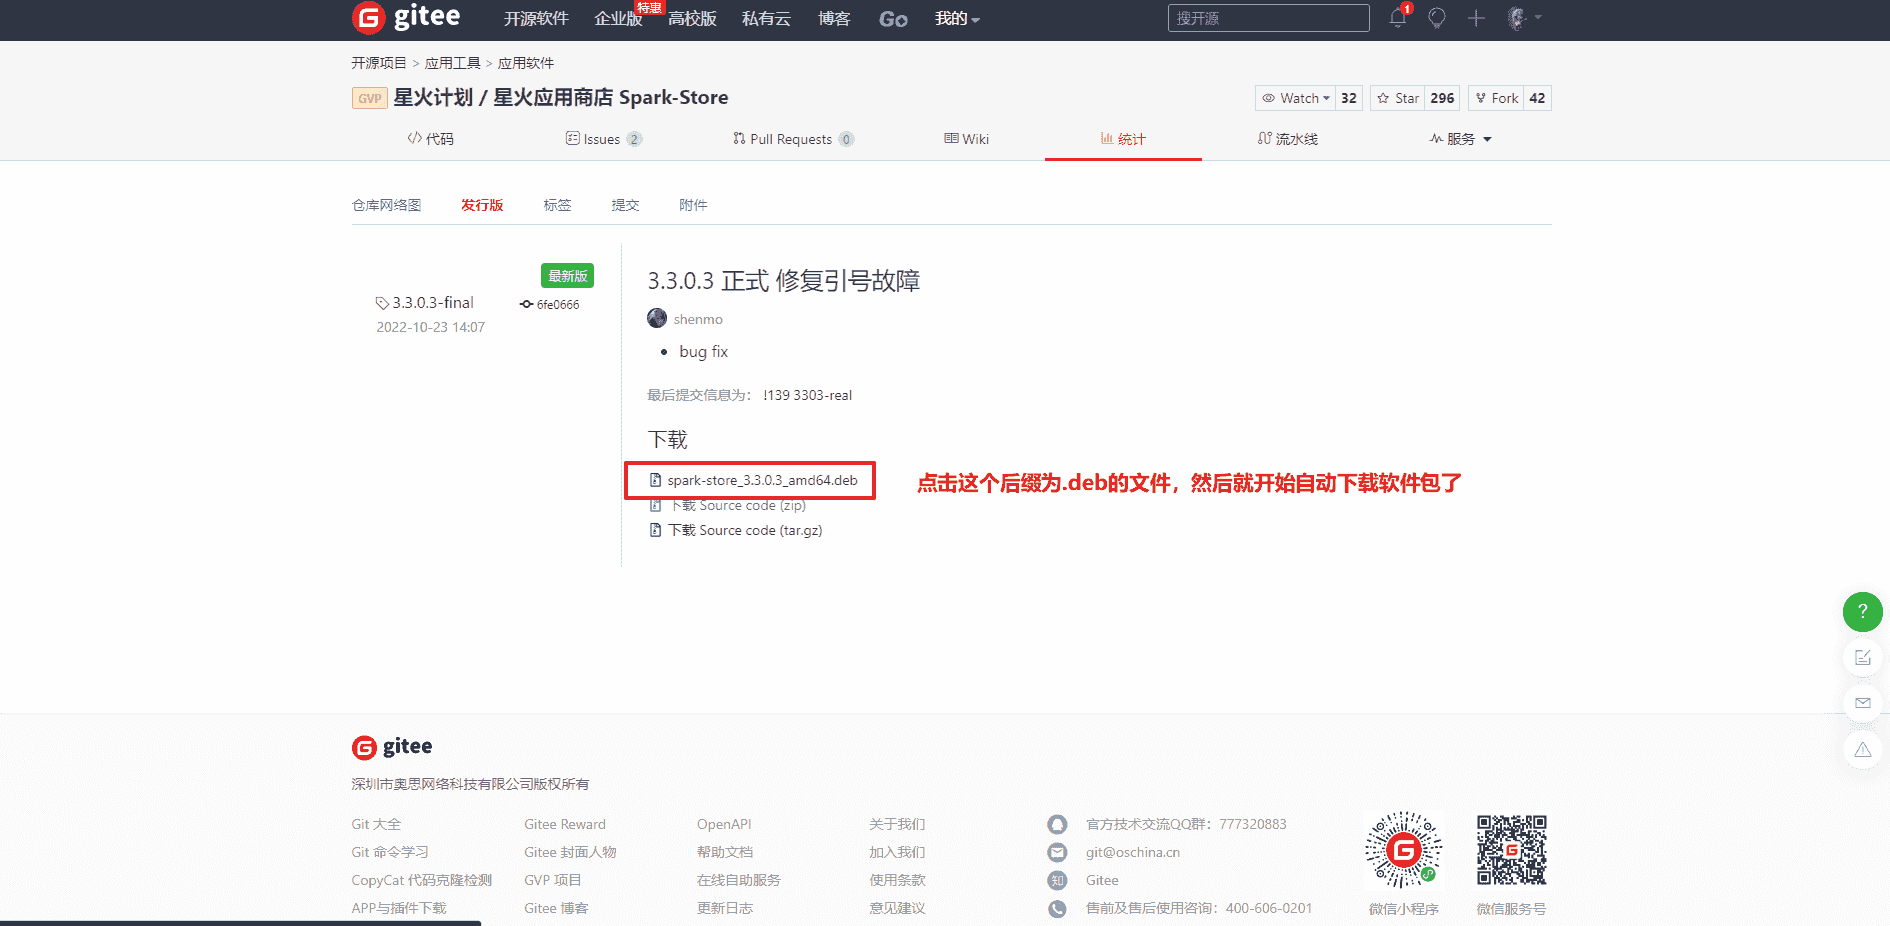This screenshot has width=1890, height=926.
Task: Click the Gitee logo in top bar
Action: 406,18
